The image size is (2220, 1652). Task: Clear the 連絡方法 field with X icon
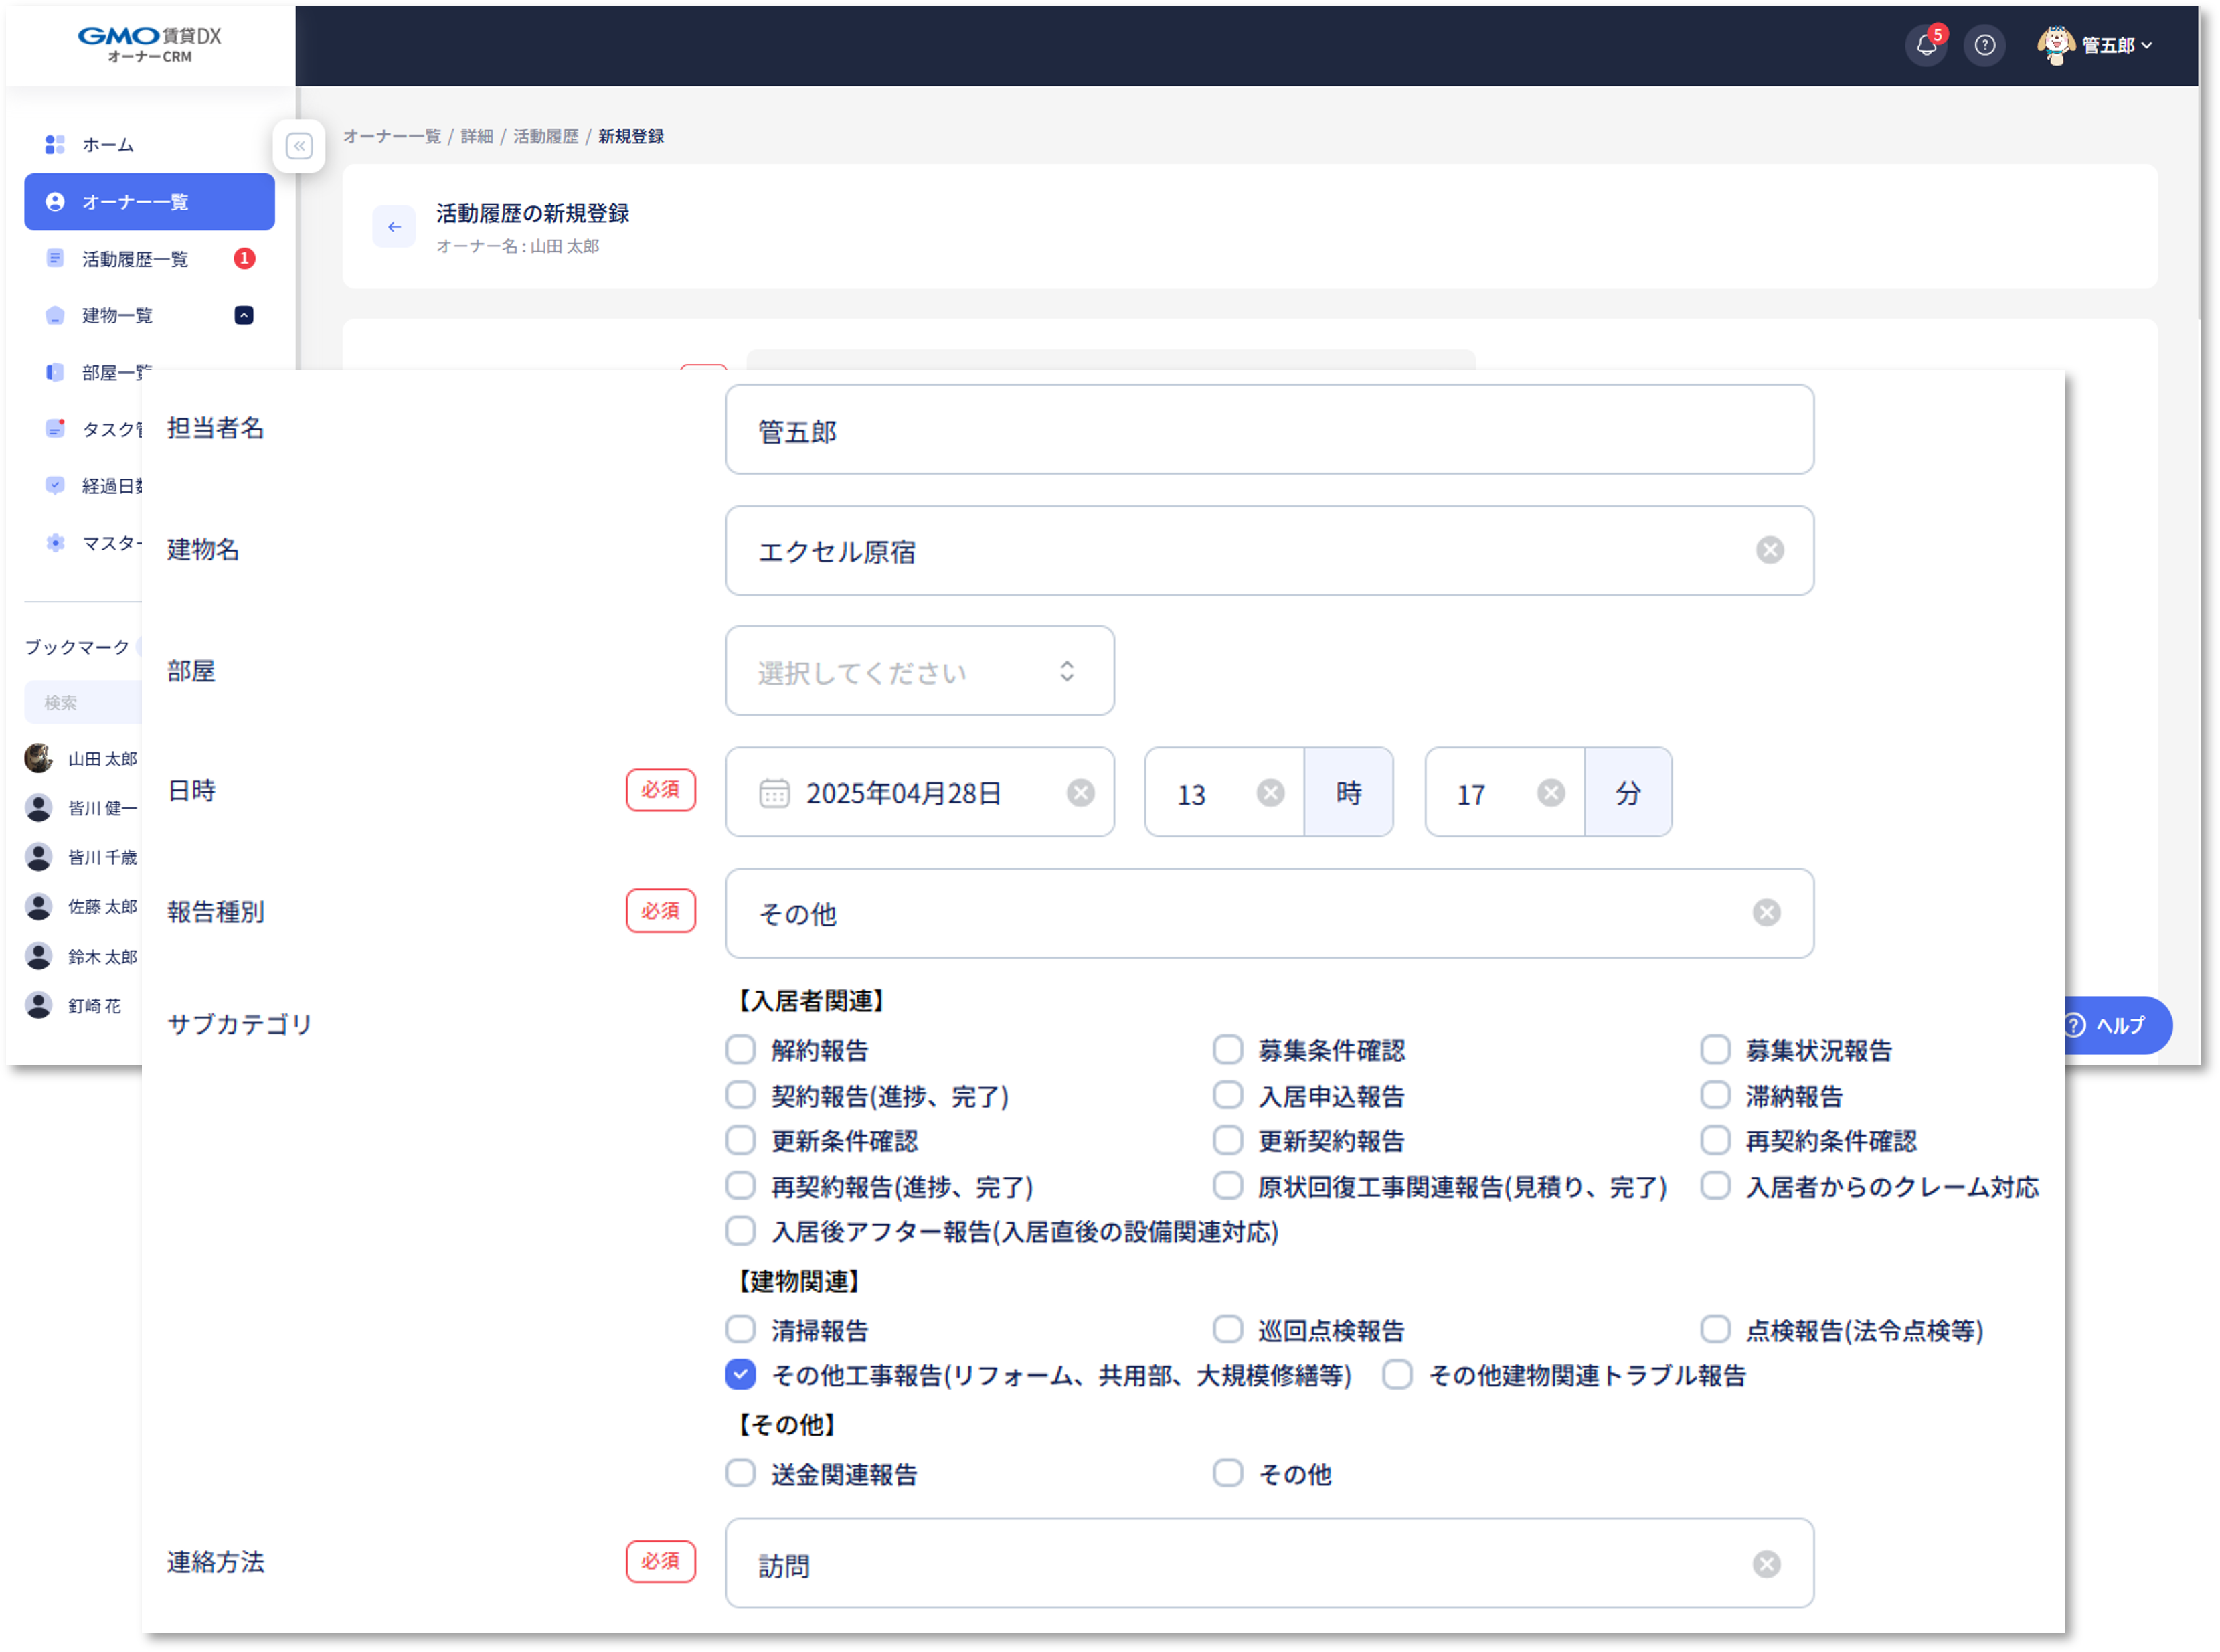point(1768,1565)
